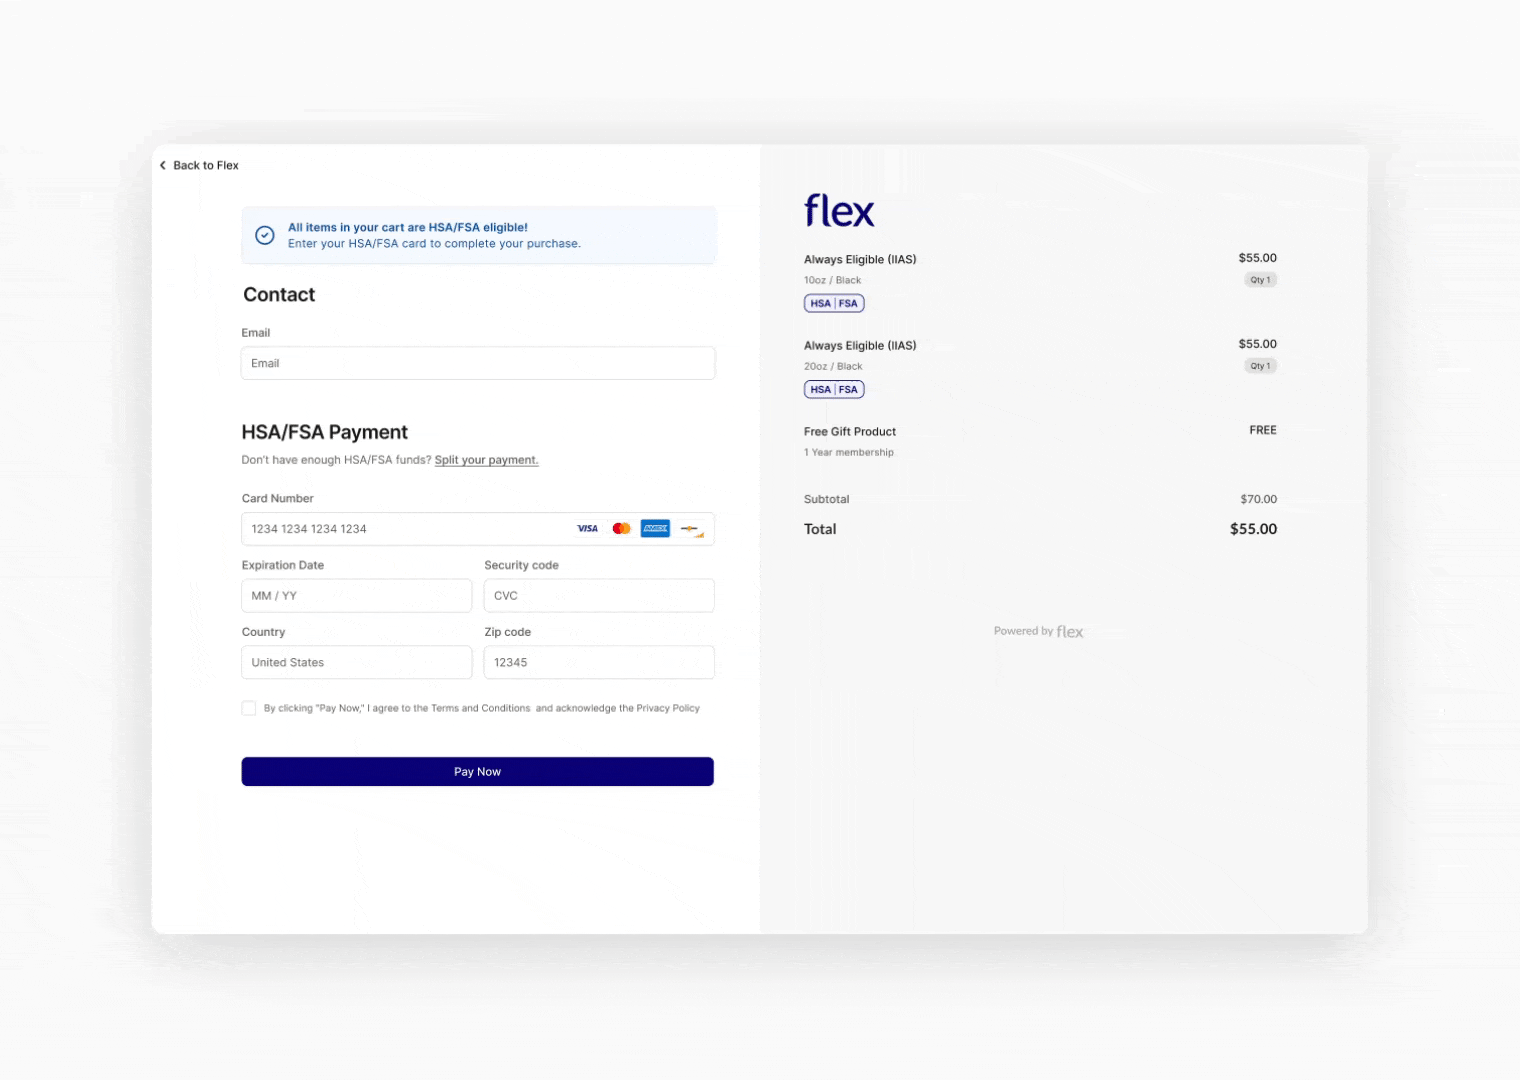1520x1080 pixels.
Task: Check the Terms and Conditions agreement checkbox
Action: [x=249, y=708]
